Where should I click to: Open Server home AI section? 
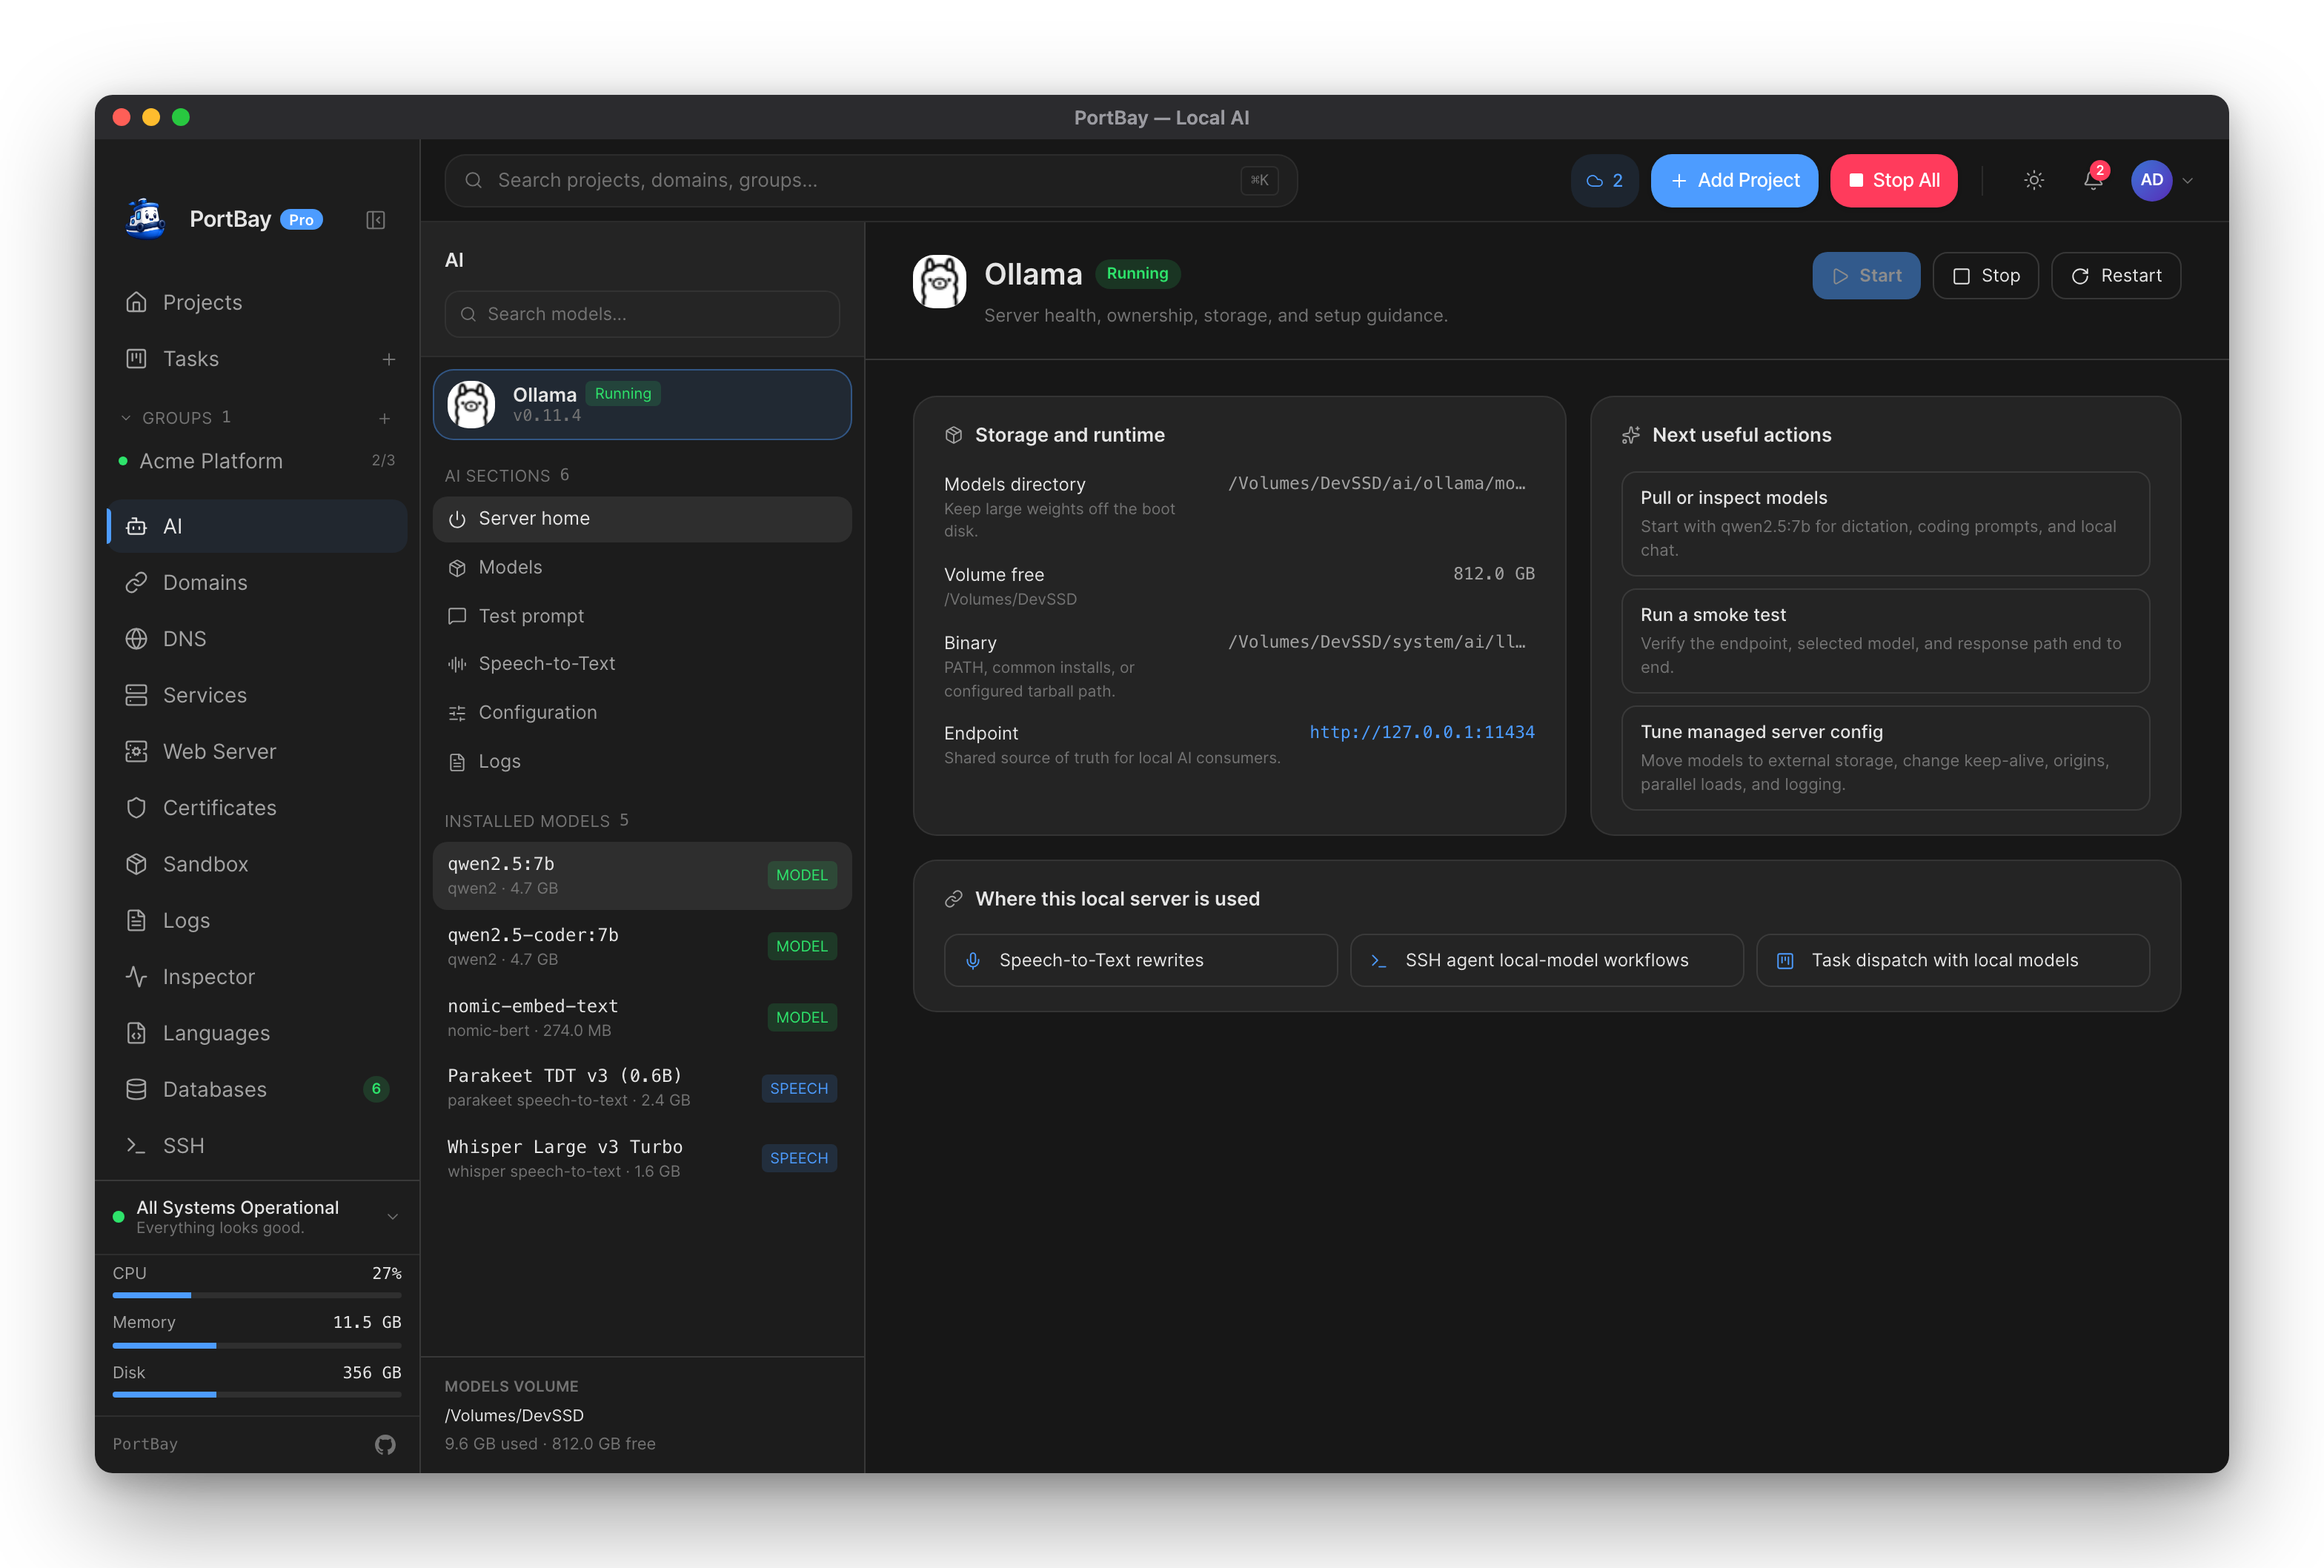[x=642, y=519]
